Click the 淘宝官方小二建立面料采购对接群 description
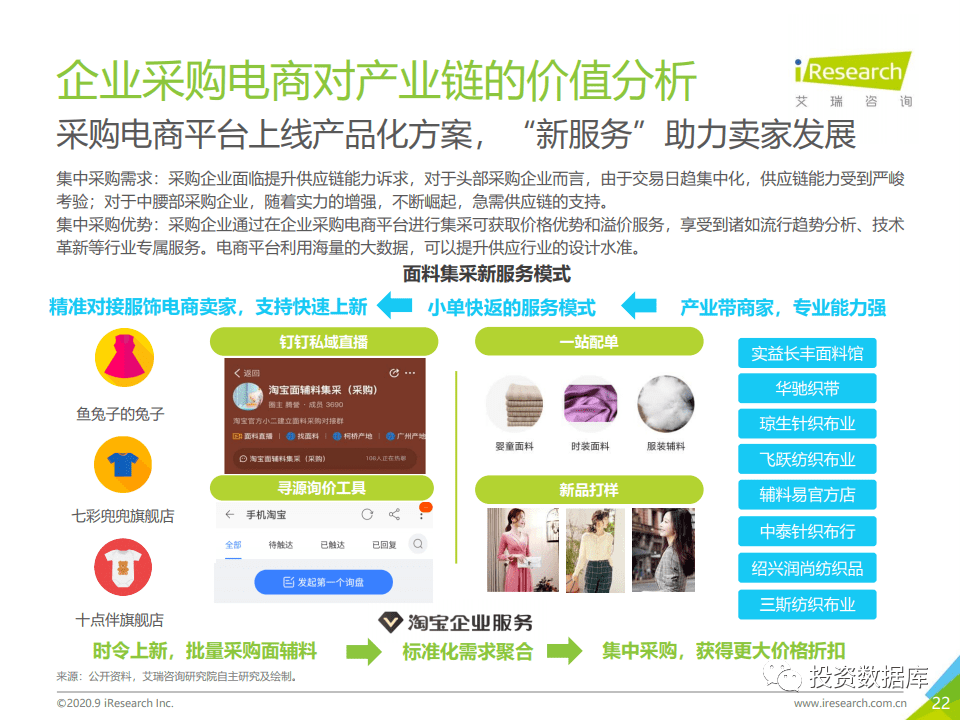 pos(288,421)
